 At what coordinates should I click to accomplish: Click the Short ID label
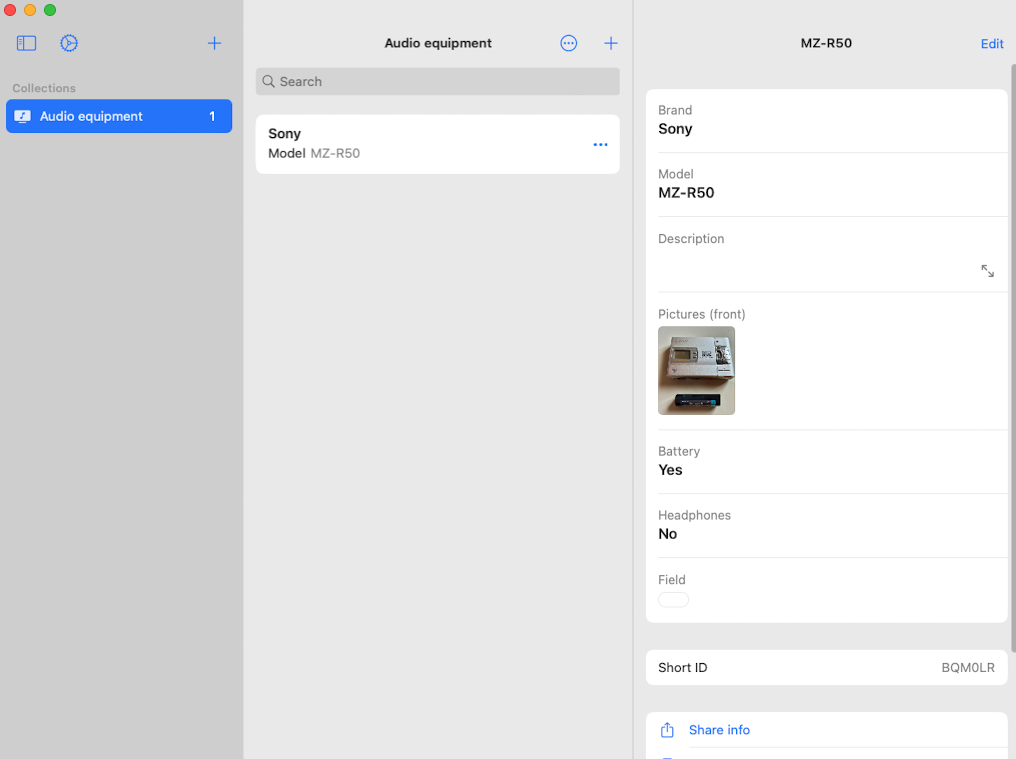[682, 668]
